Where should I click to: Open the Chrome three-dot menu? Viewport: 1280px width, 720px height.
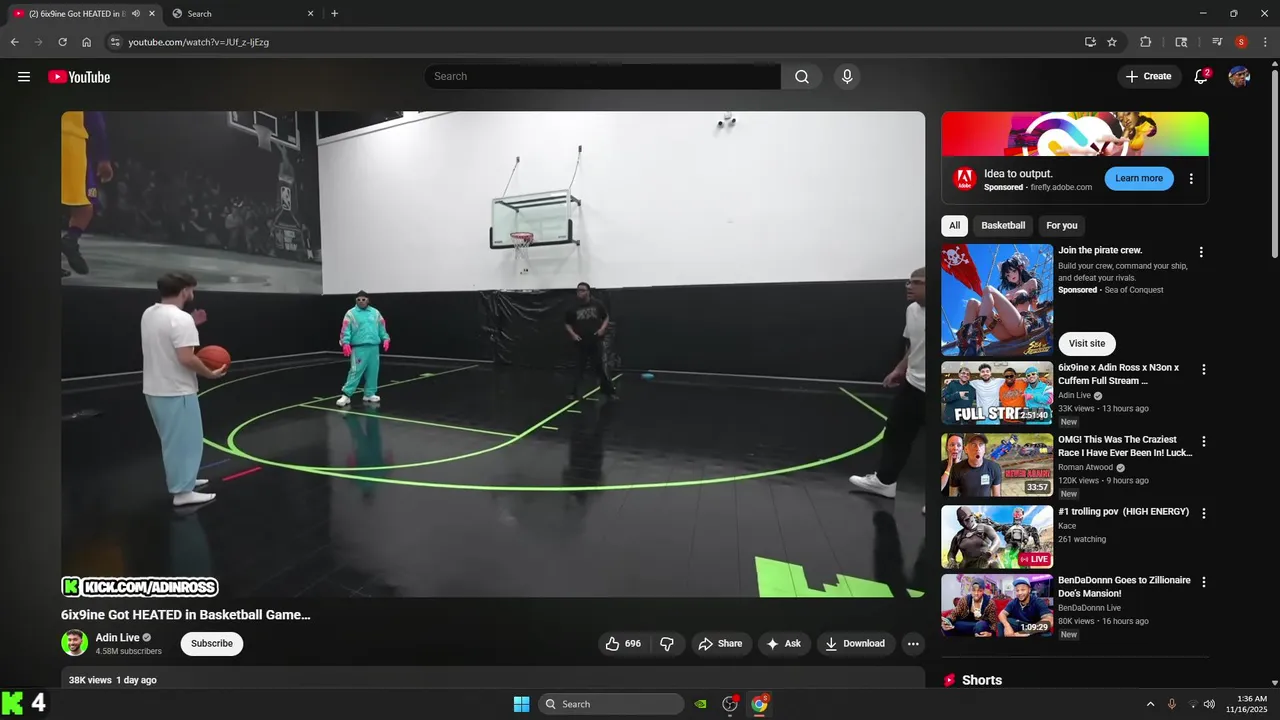click(1265, 42)
